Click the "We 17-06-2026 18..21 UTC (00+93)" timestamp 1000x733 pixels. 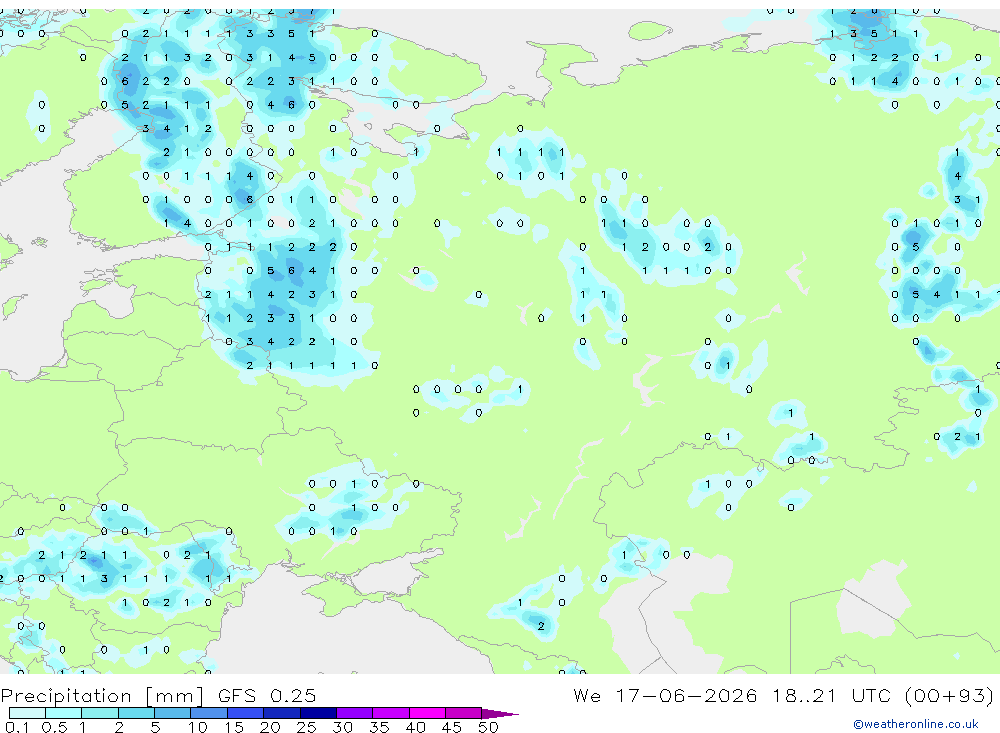pyautogui.click(x=783, y=695)
